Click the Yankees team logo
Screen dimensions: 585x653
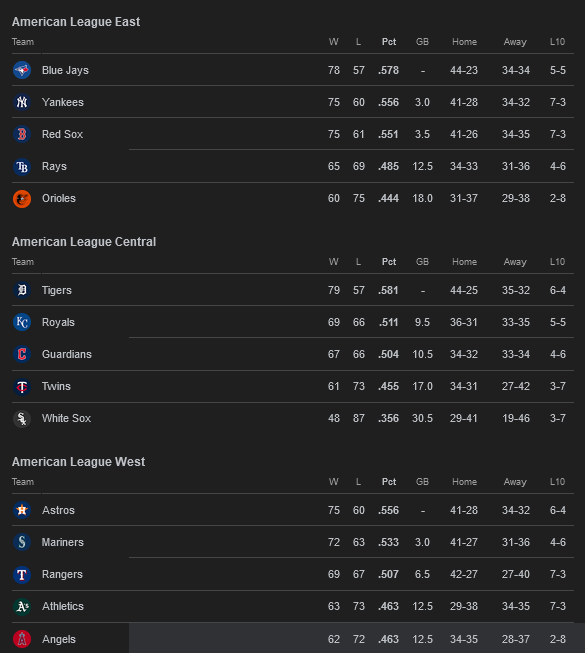point(22,102)
